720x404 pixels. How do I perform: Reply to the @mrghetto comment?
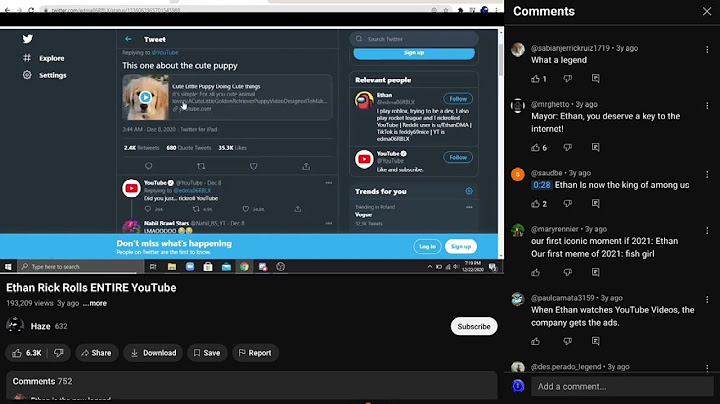pos(596,147)
